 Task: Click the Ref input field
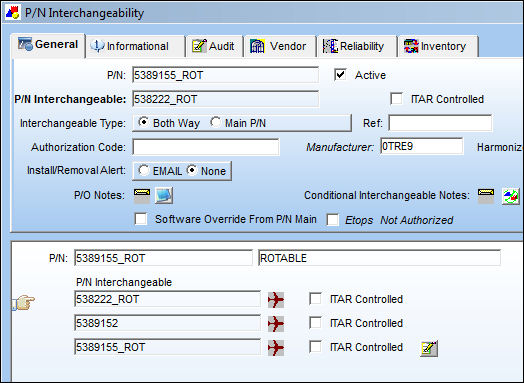[440, 123]
